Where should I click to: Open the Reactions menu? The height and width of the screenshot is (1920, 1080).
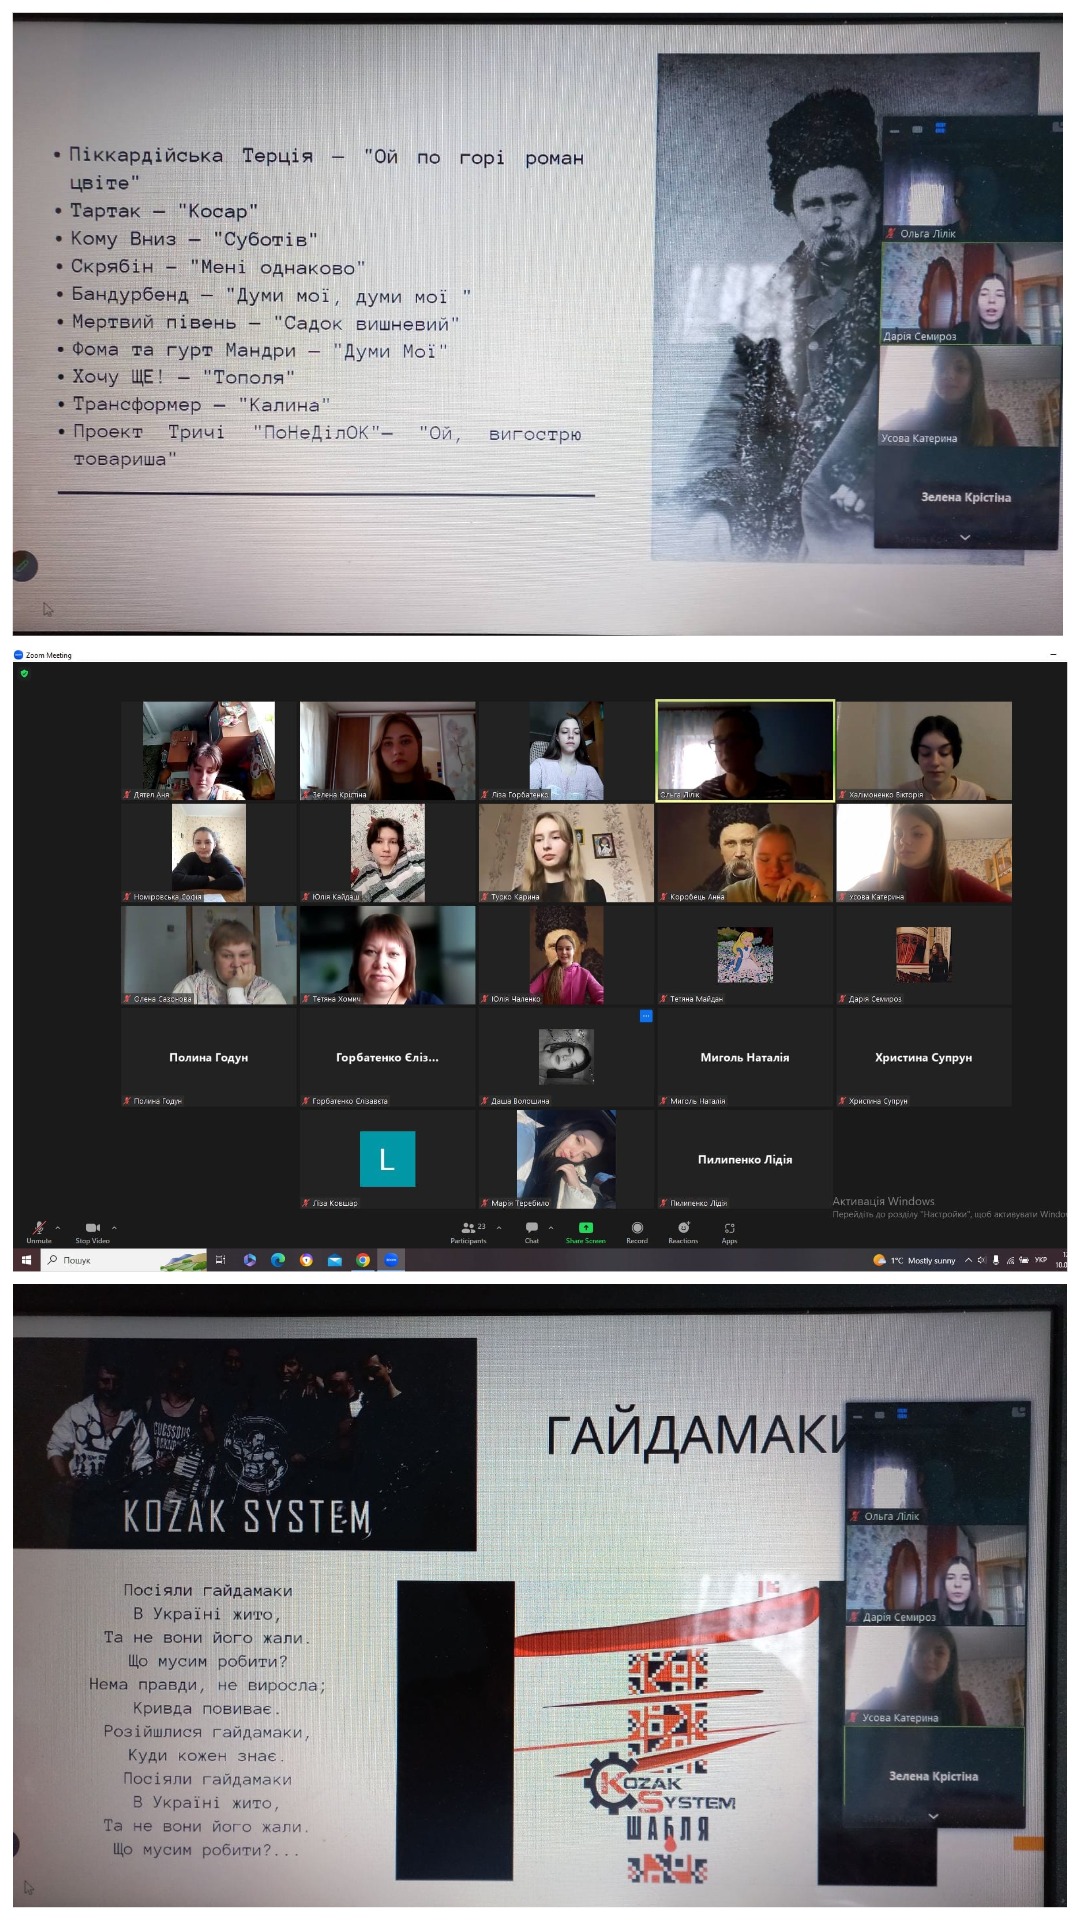tap(684, 1229)
